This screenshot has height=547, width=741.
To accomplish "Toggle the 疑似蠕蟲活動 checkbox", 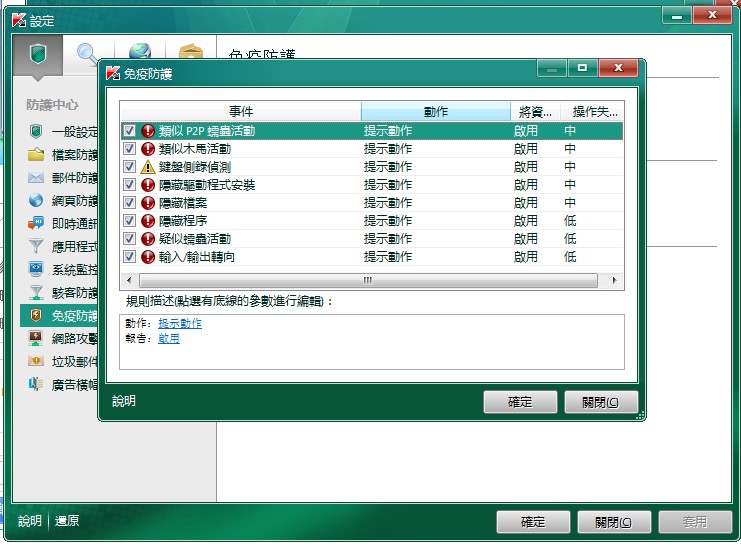I will 129,238.
